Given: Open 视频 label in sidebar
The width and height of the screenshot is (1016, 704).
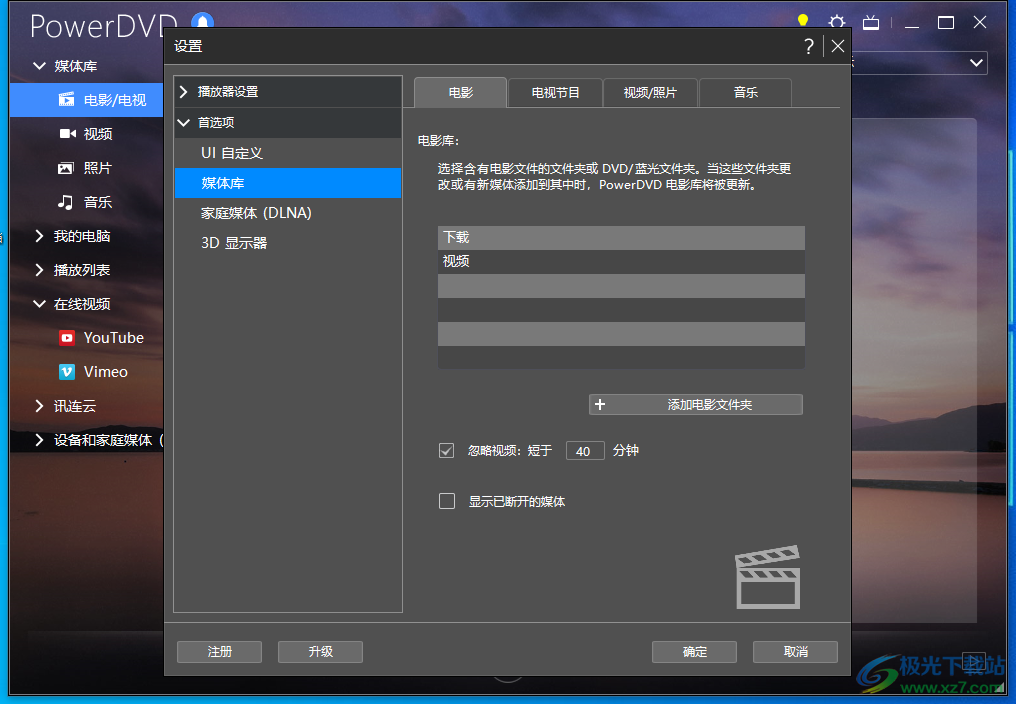Looking at the screenshot, I should tap(98, 134).
